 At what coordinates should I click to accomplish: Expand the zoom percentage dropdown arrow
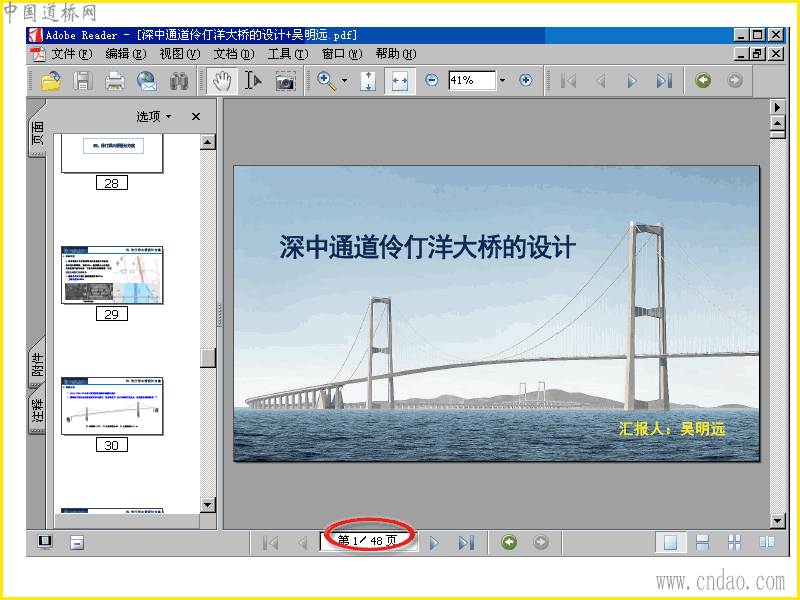[502, 81]
